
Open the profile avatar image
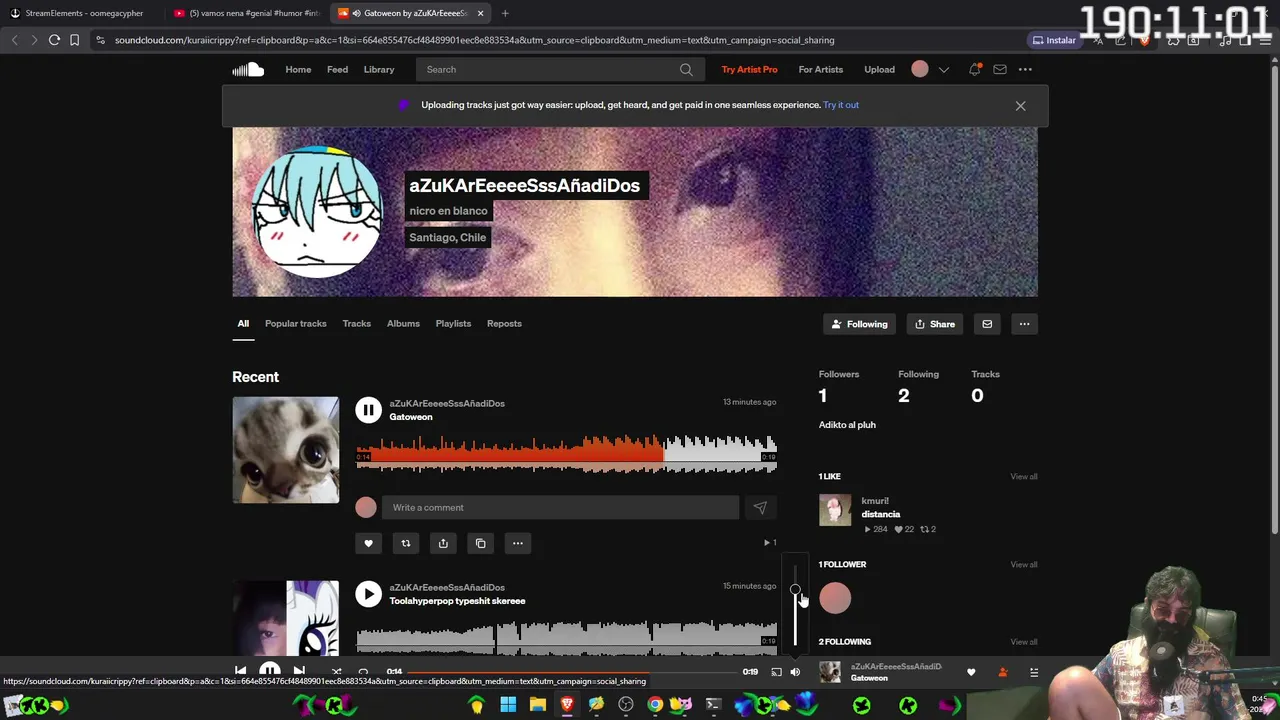click(317, 212)
